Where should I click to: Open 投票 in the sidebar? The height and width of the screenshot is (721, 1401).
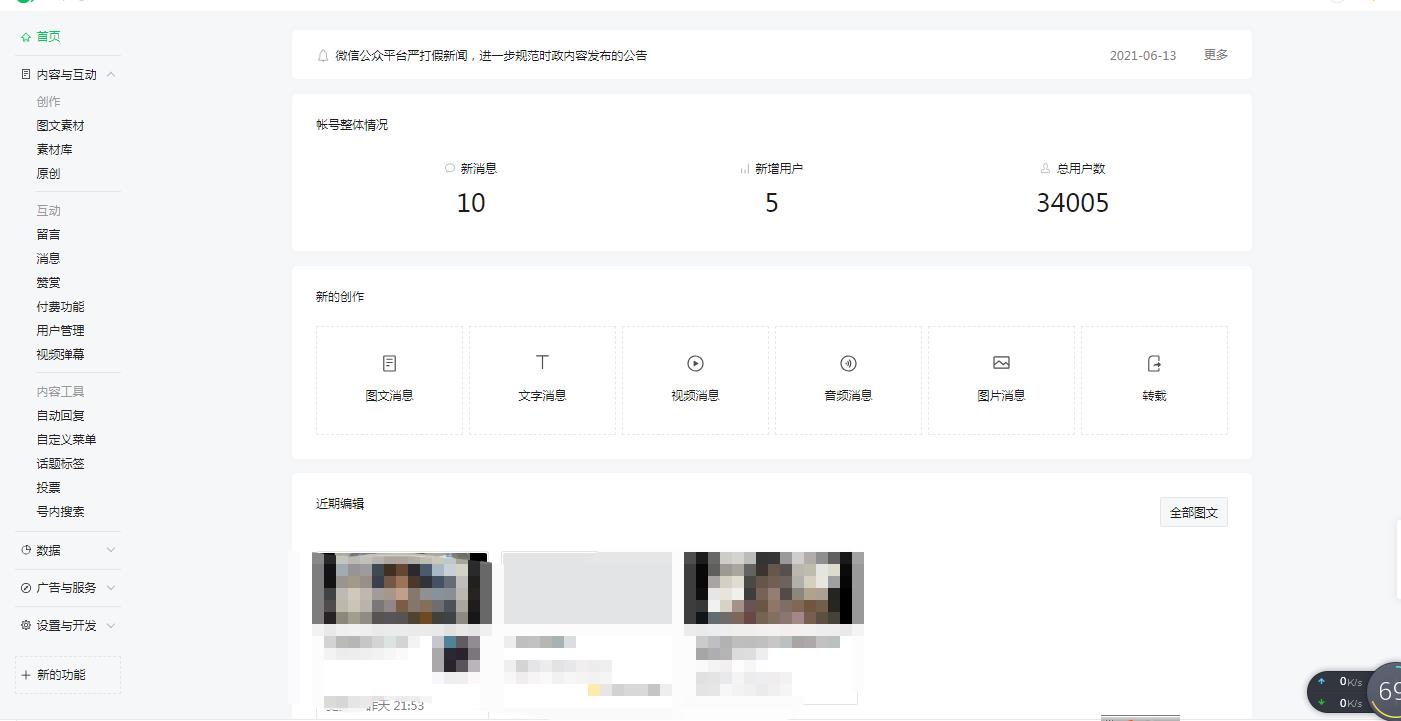point(49,488)
